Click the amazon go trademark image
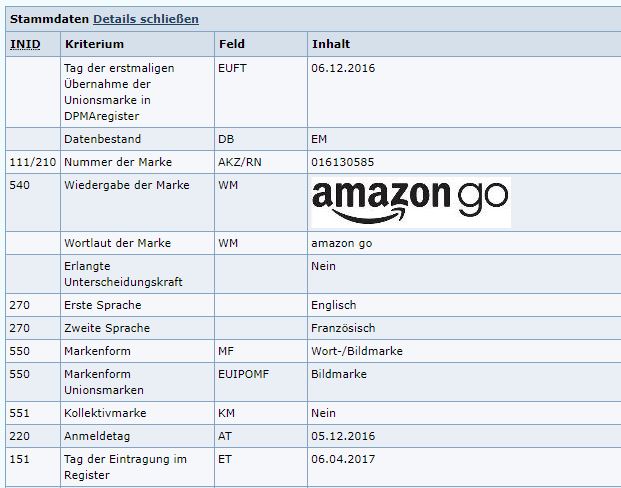The height and width of the screenshot is (488, 621). tap(411, 202)
